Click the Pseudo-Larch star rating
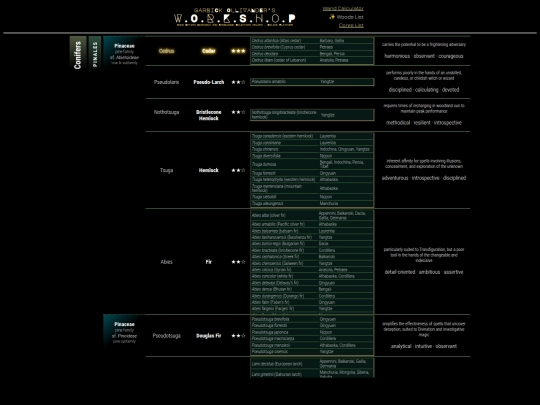The width and height of the screenshot is (540, 405). [238, 82]
